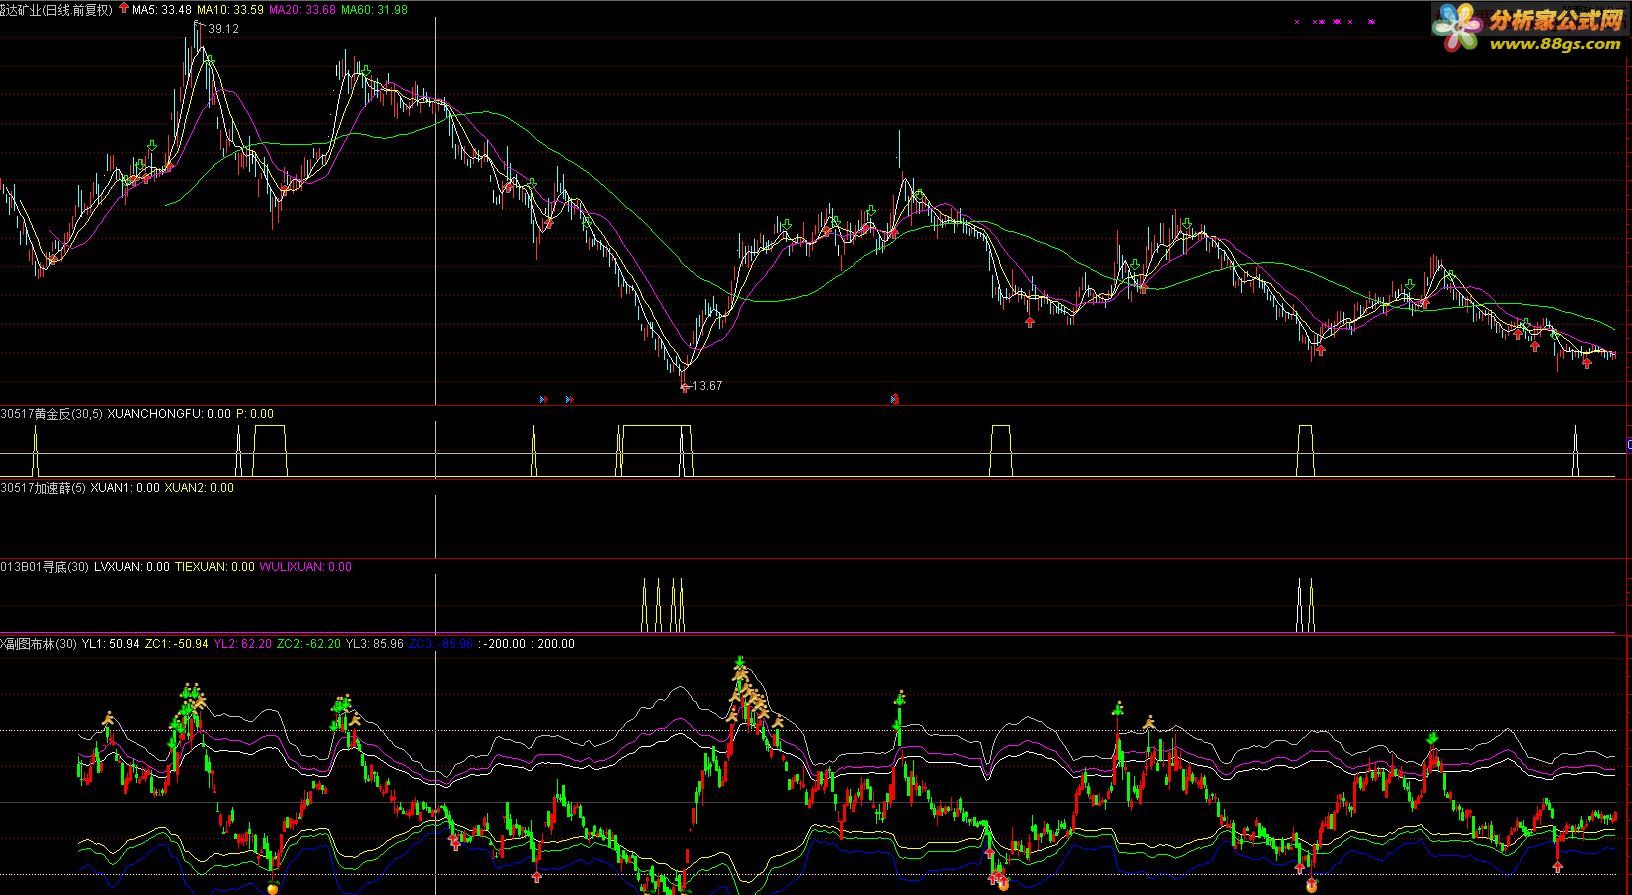Click the MA20: 33.68 legend label

click(303, 10)
